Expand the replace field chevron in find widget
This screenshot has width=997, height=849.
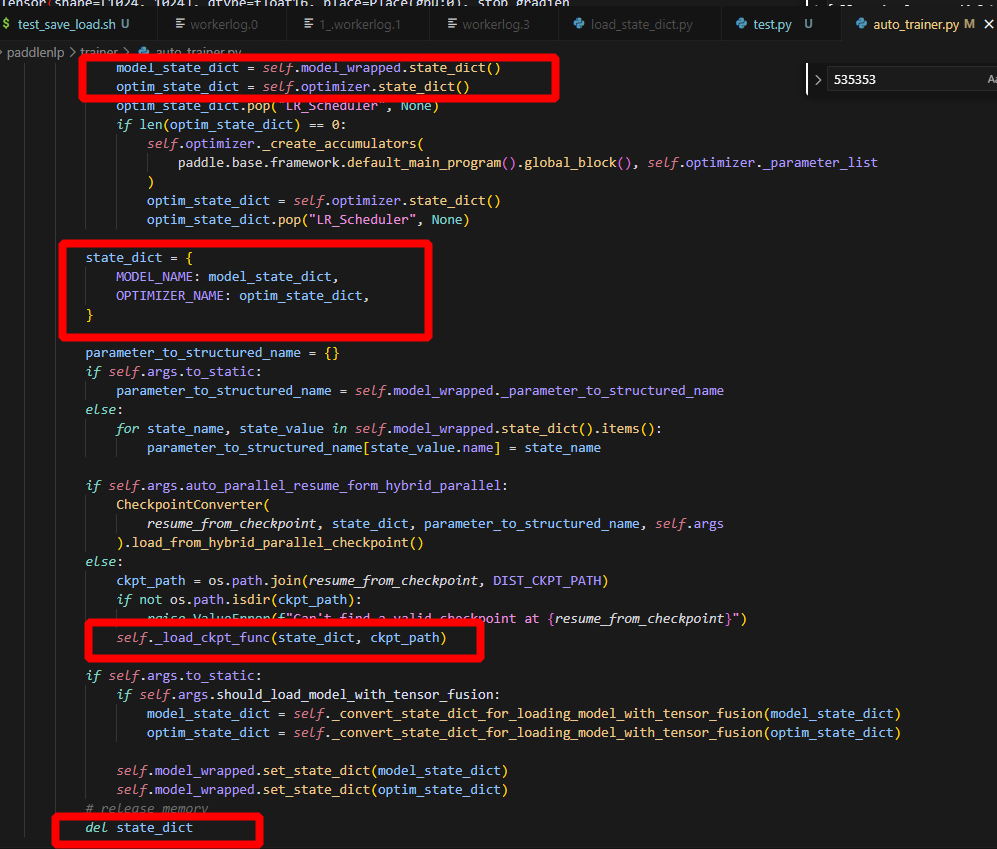tap(818, 79)
